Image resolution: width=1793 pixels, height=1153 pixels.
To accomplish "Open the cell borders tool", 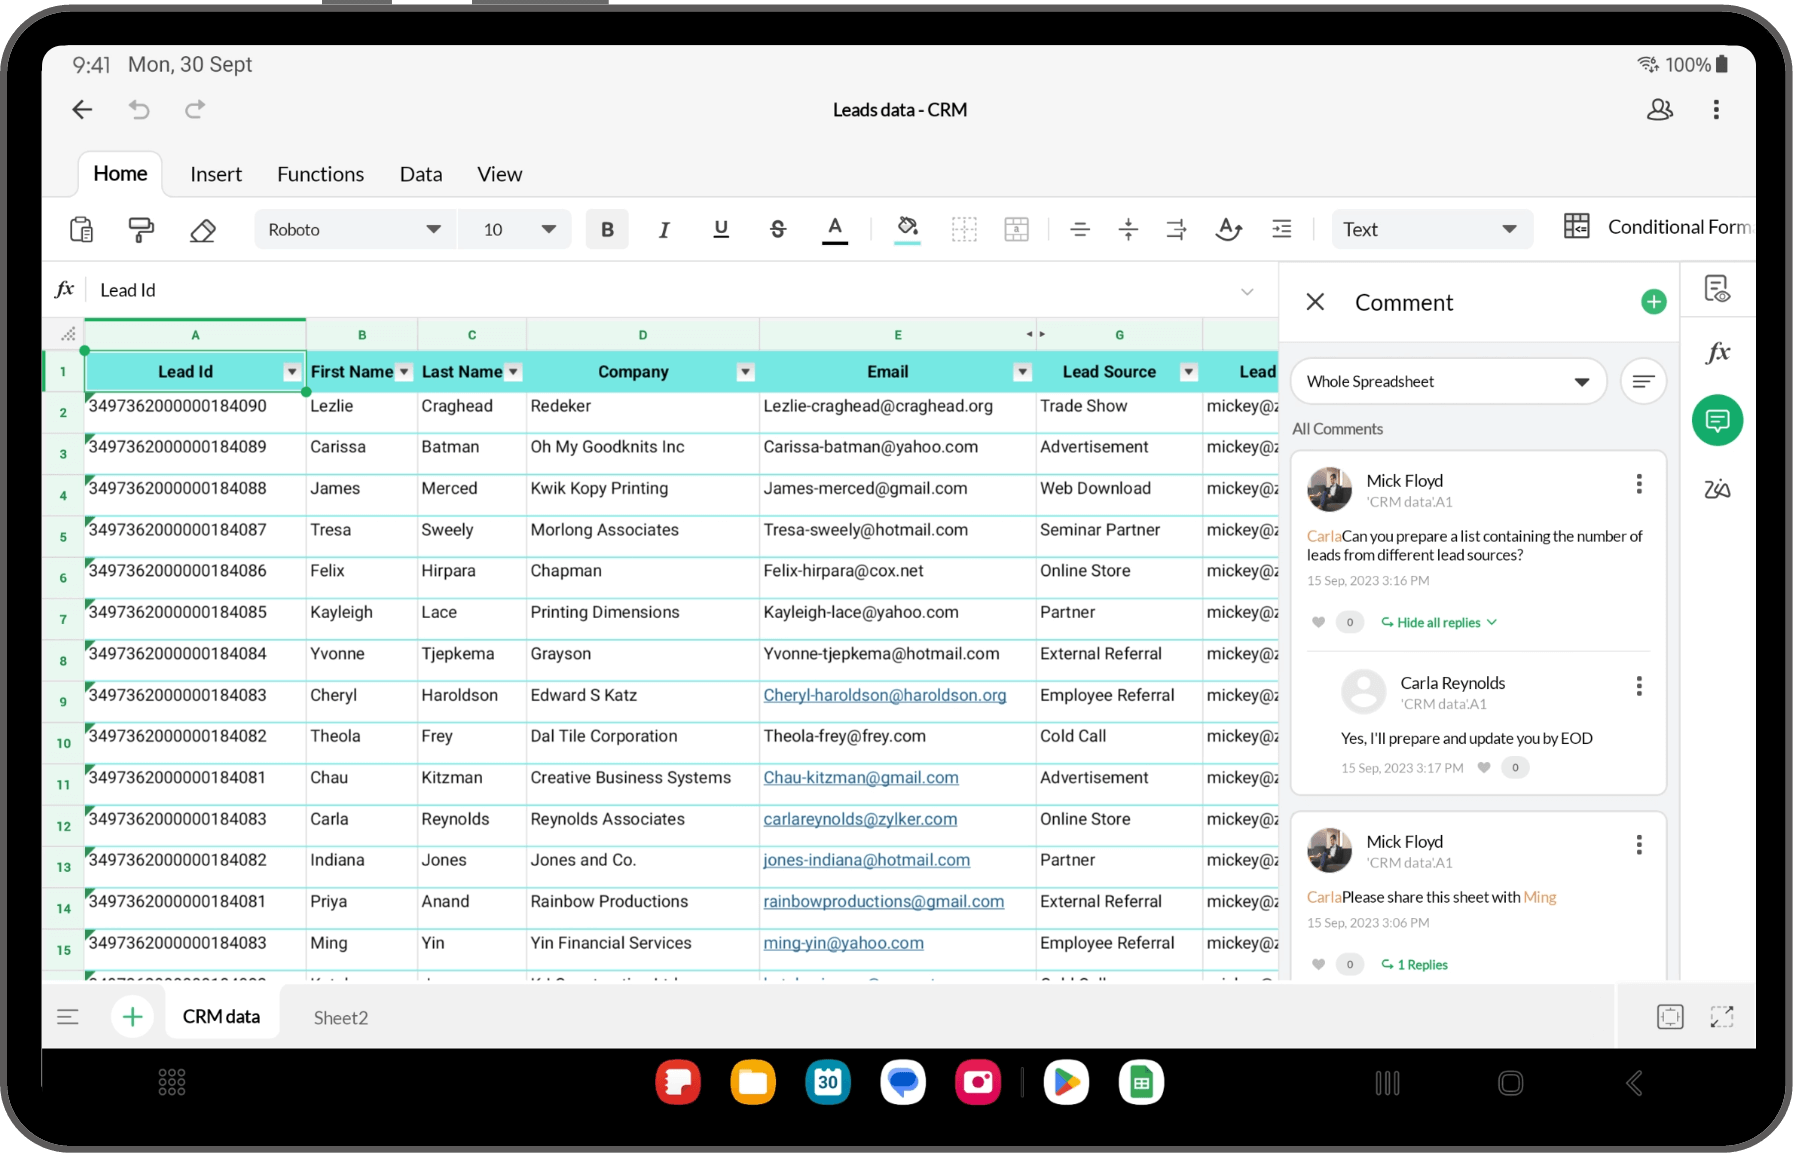I will point(964,229).
